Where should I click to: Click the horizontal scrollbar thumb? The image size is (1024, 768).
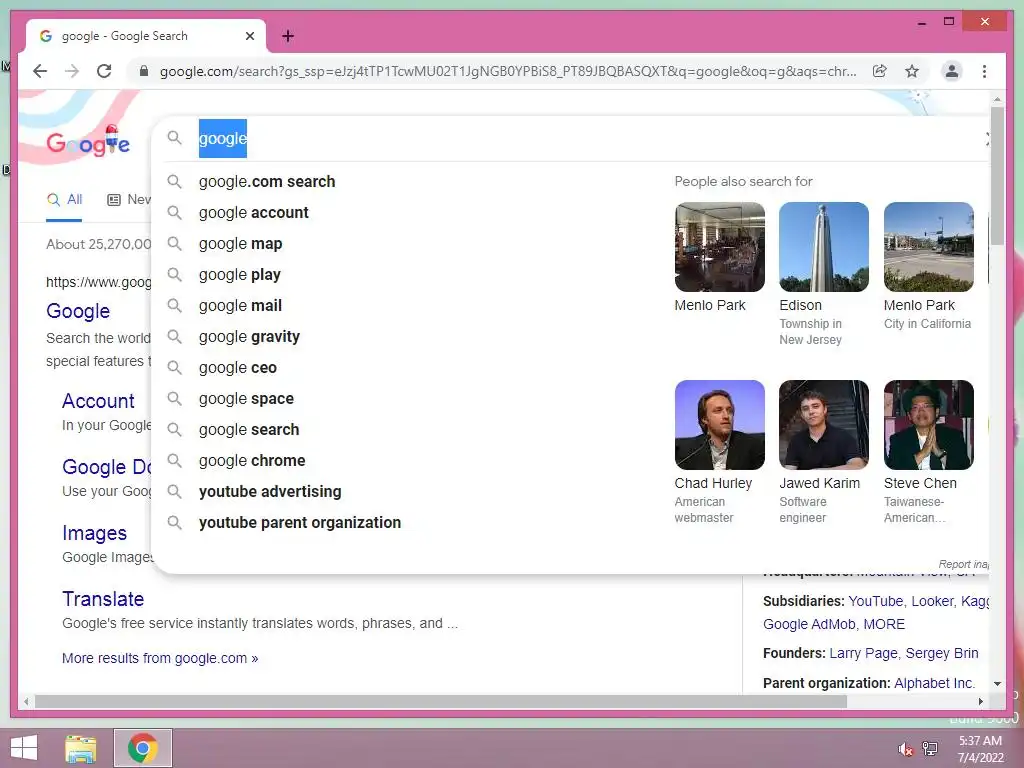point(441,701)
